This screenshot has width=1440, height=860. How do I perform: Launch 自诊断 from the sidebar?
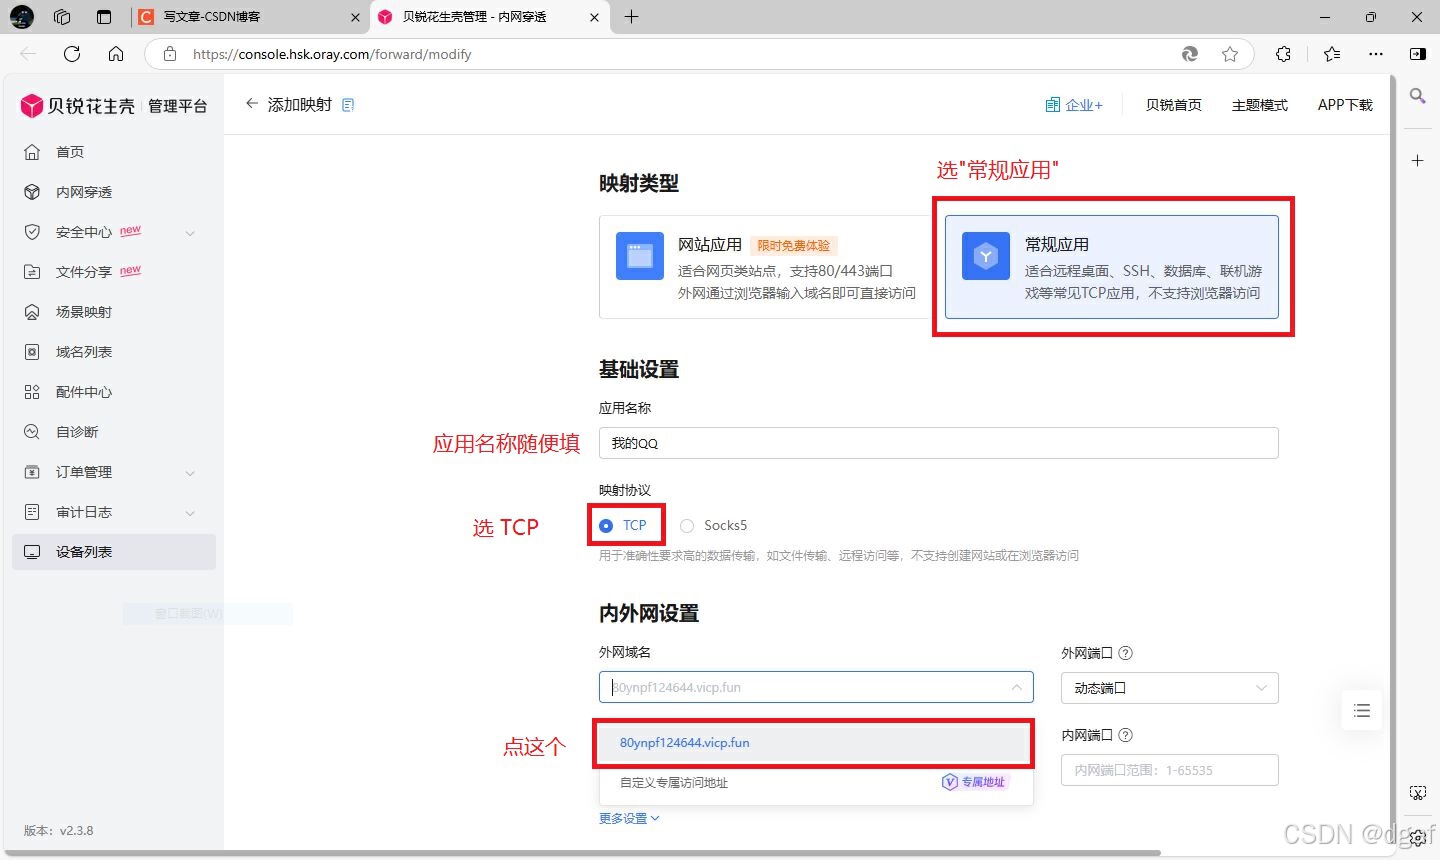pos(76,431)
